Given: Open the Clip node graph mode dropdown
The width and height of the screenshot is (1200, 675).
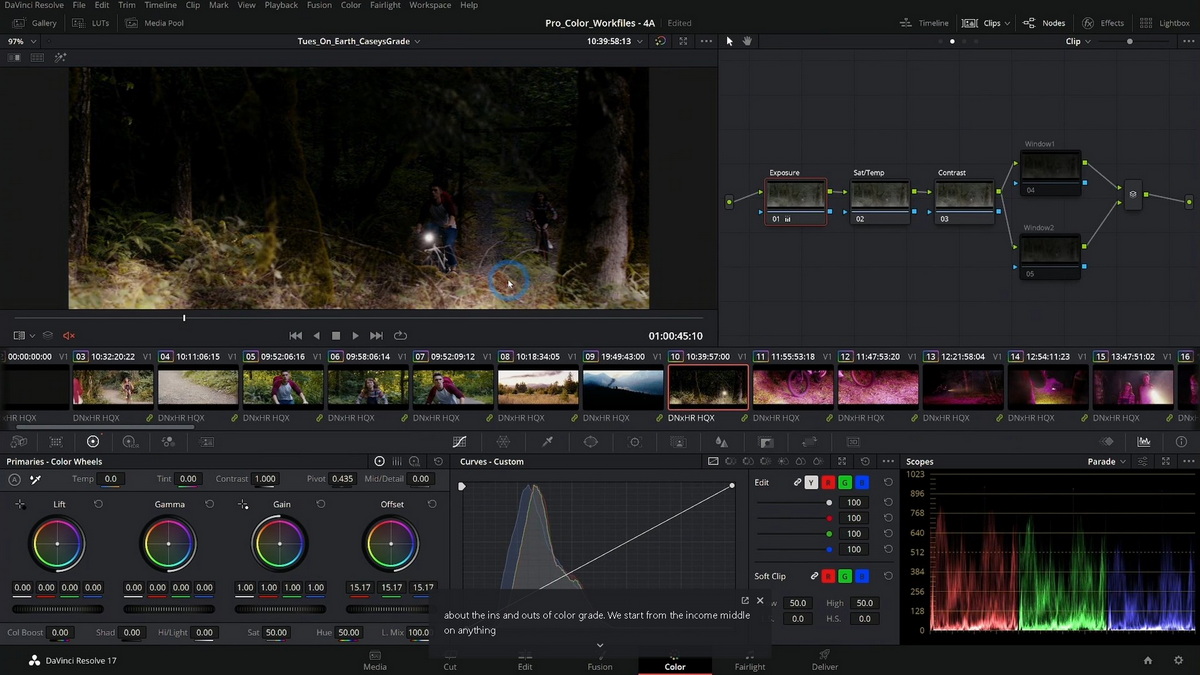Looking at the screenshot, I should pyautogui.click(x=1080, y=41).
